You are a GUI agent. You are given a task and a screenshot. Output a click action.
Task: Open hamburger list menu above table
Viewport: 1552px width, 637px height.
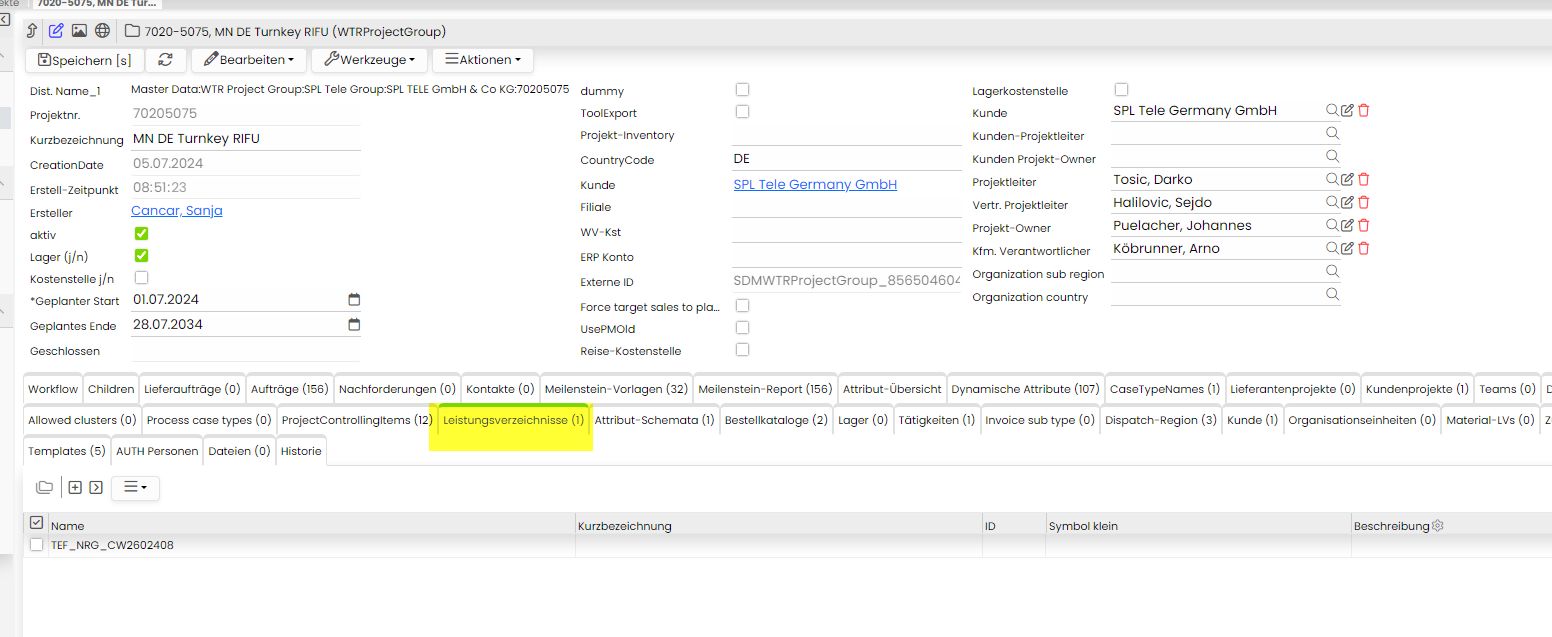pos(135,487)
